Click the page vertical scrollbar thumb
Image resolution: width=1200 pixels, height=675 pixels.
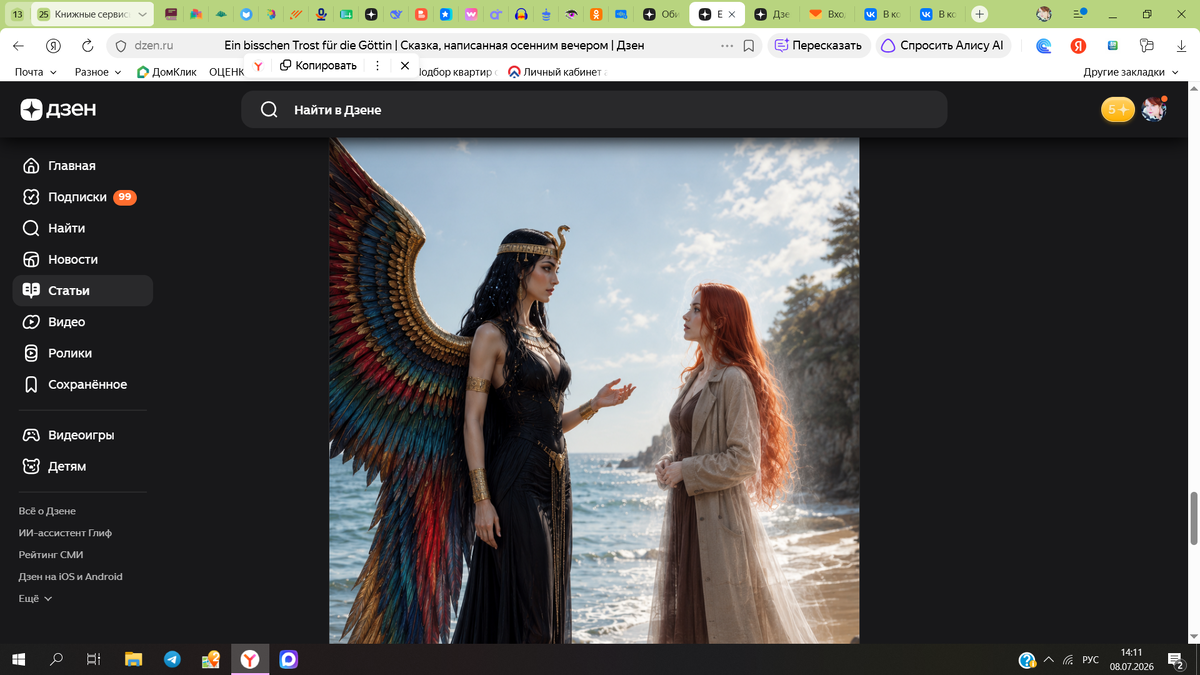click(x=1193, y=519)
